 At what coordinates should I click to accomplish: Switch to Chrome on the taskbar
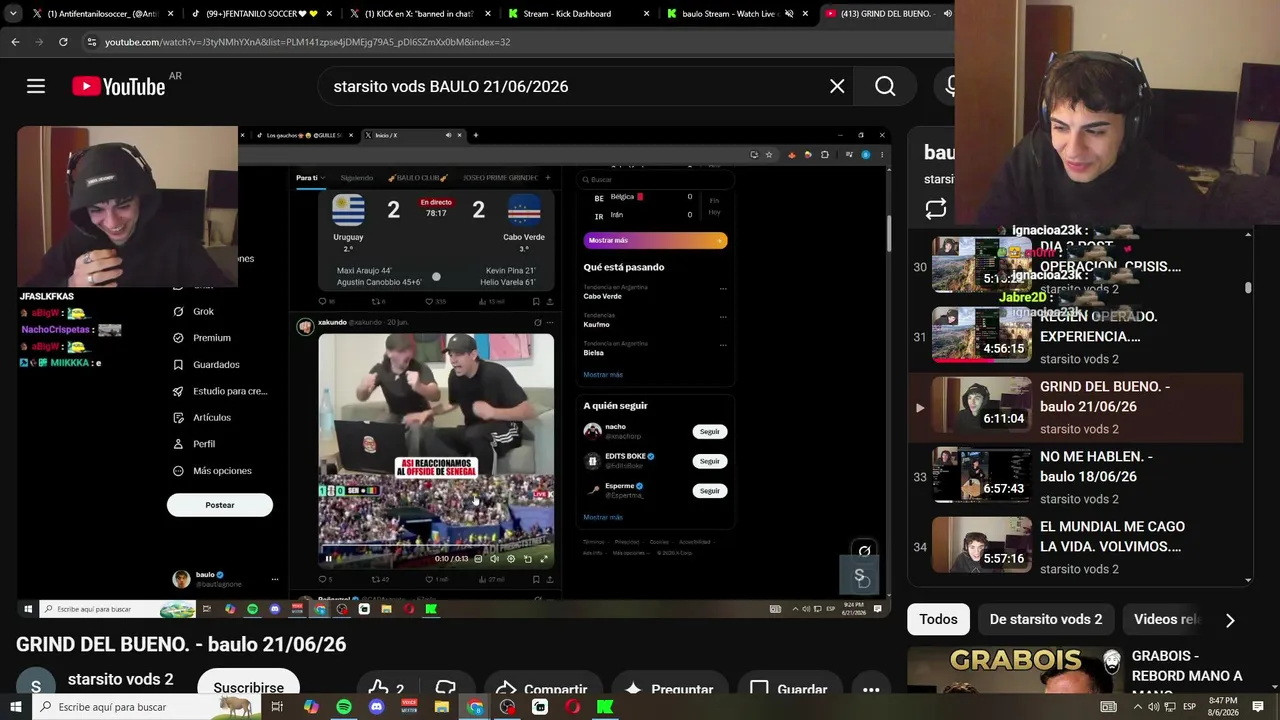475,707
